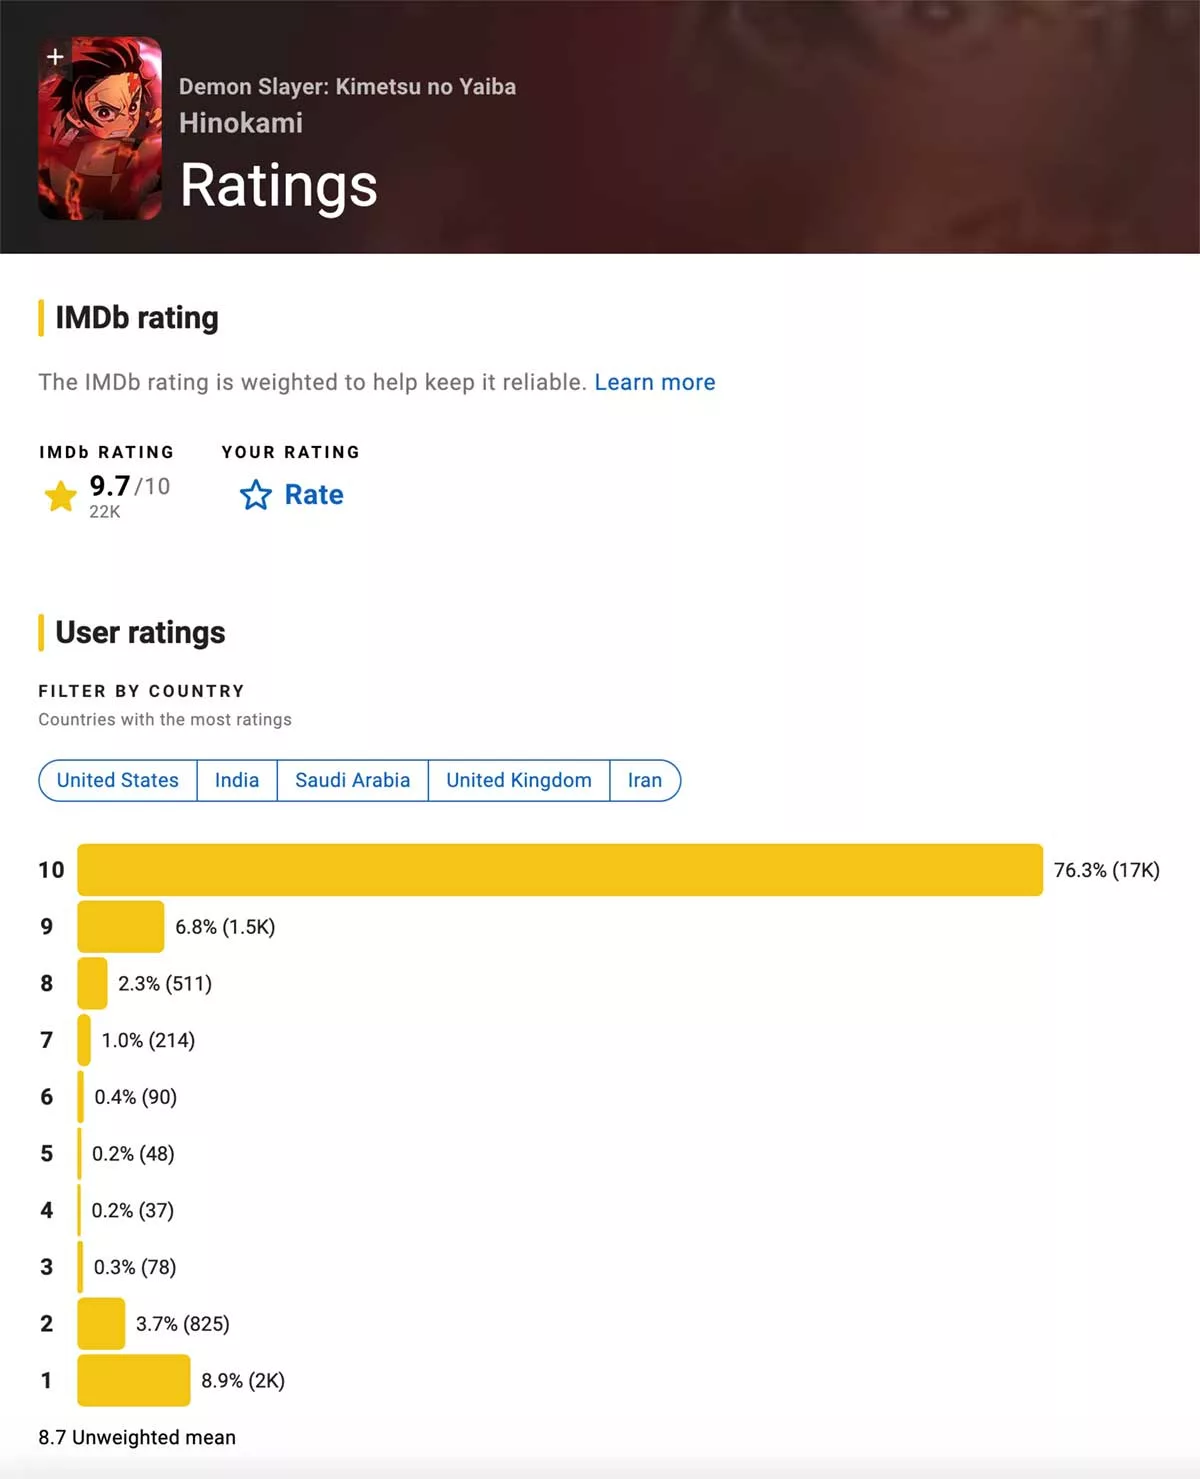Filter ratings by Saudi Arabia

point(352,780)
